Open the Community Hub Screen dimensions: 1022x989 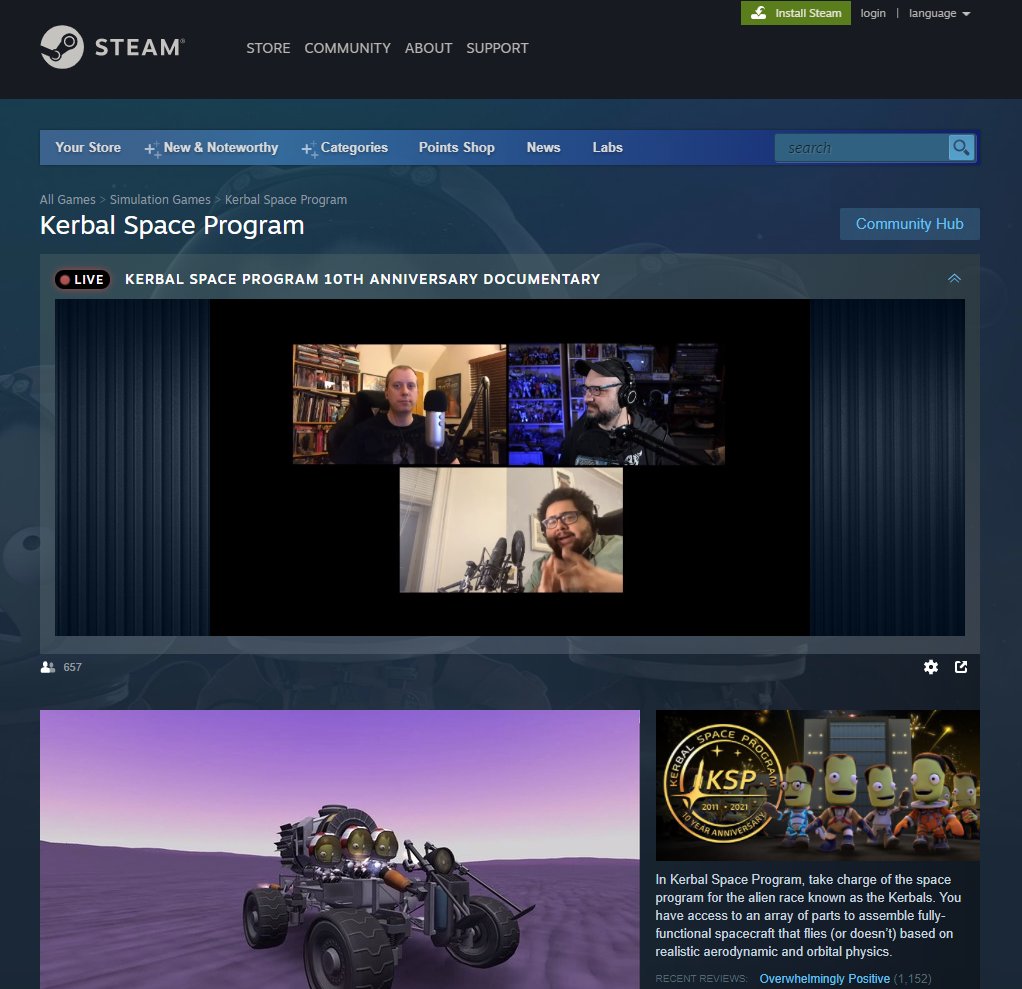coord(909,224)
